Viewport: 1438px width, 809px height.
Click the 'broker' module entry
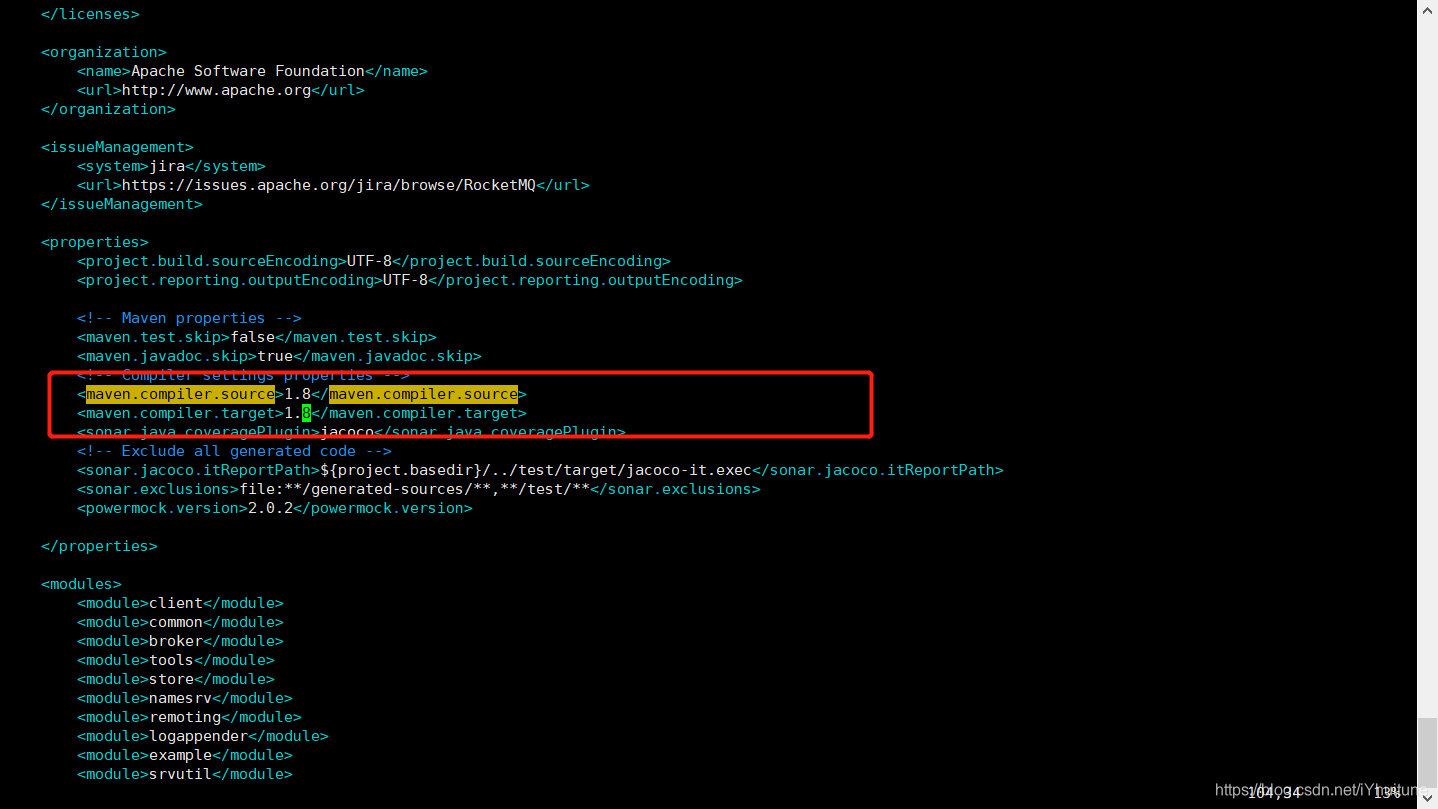point(180,641)
